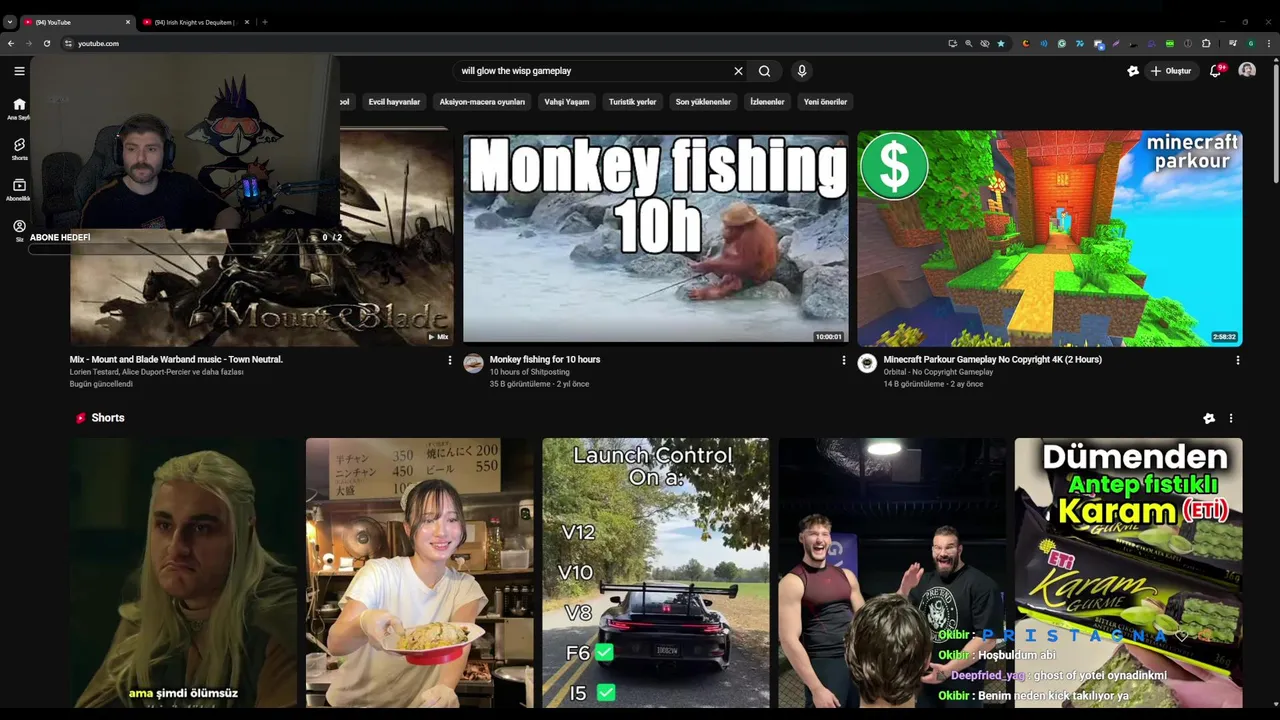Open the account avatar menu

1247,71
